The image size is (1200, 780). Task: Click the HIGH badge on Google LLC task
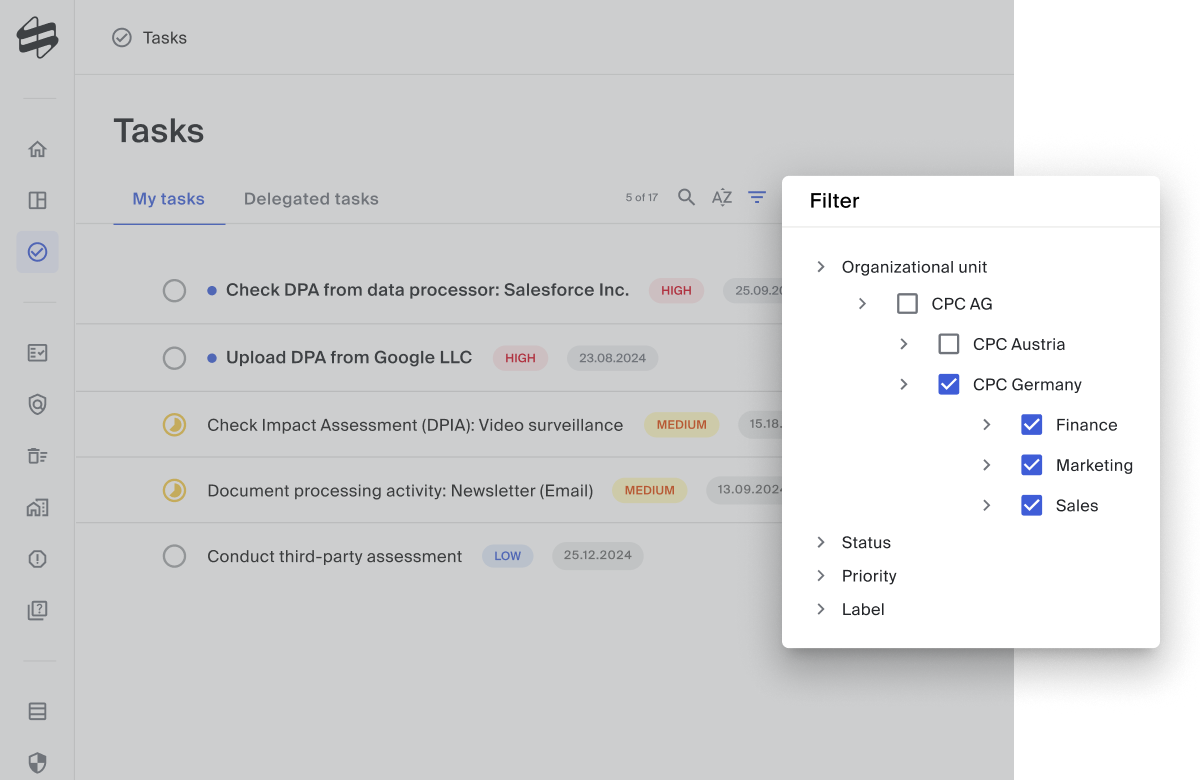pos(520,358)
